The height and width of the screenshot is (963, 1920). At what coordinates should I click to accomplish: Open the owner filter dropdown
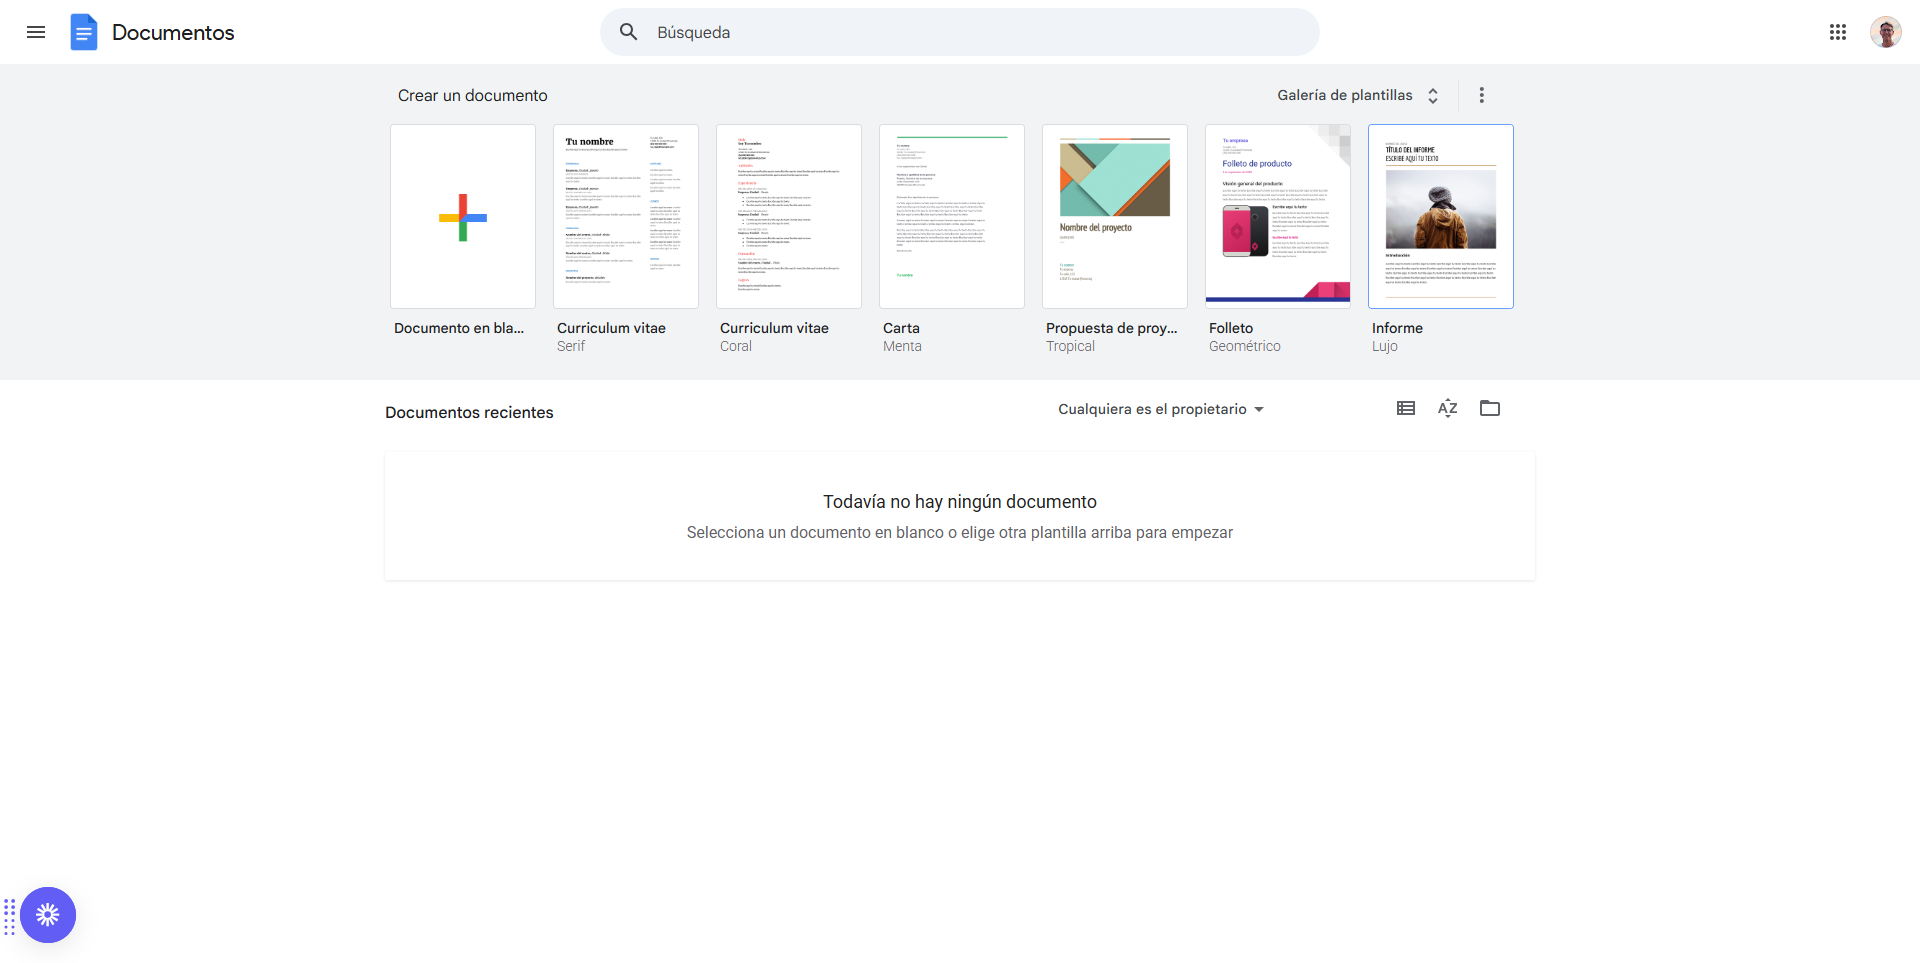pos(1160,409)
